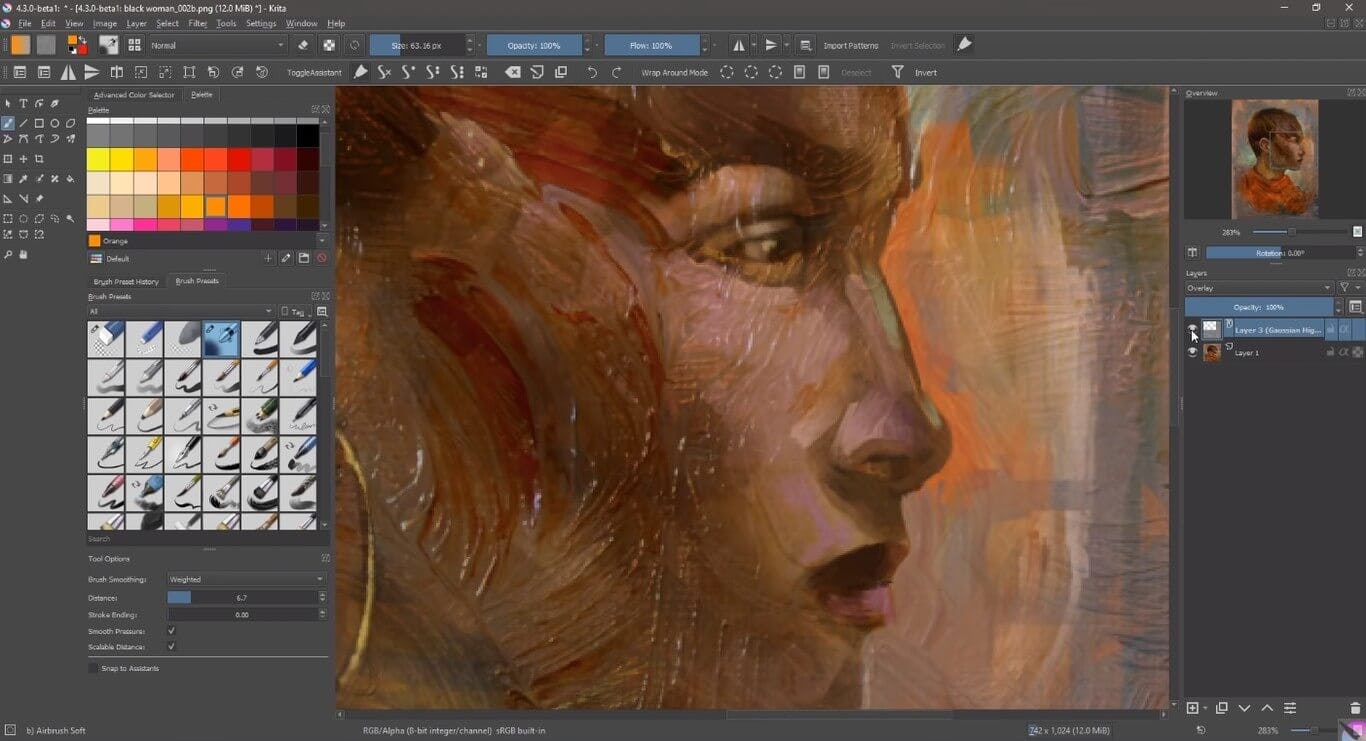Click the brush Opacity slider in toolbar
Screen dimensions: 1366x741
534,45
